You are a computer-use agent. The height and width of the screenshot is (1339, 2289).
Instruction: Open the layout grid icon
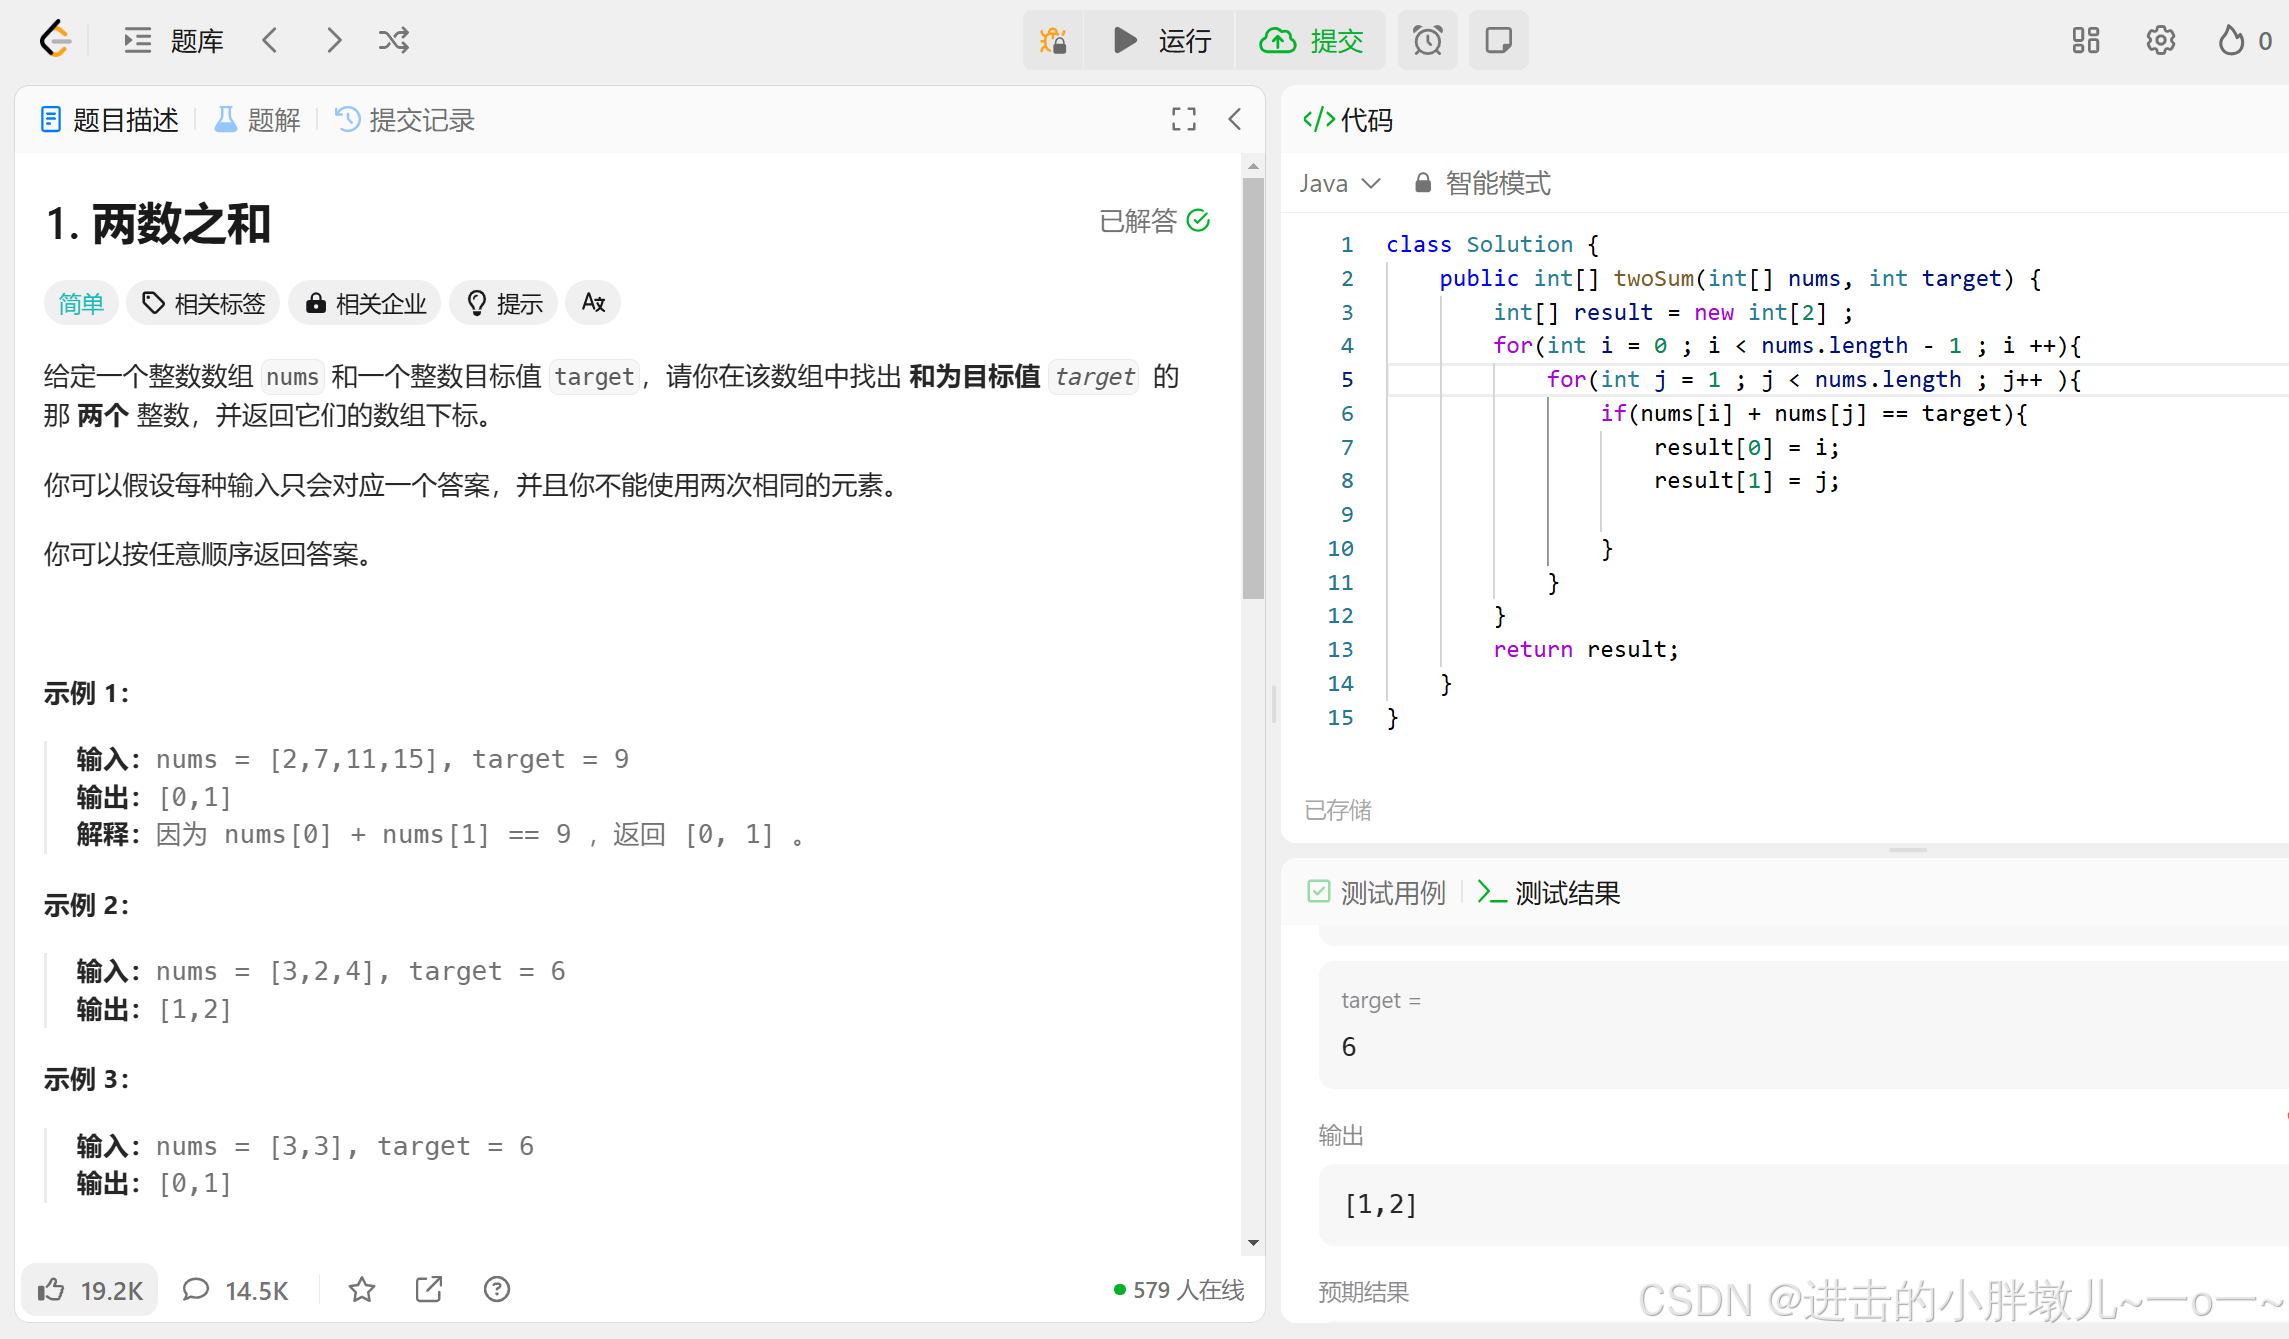(x=2085, y=40)
